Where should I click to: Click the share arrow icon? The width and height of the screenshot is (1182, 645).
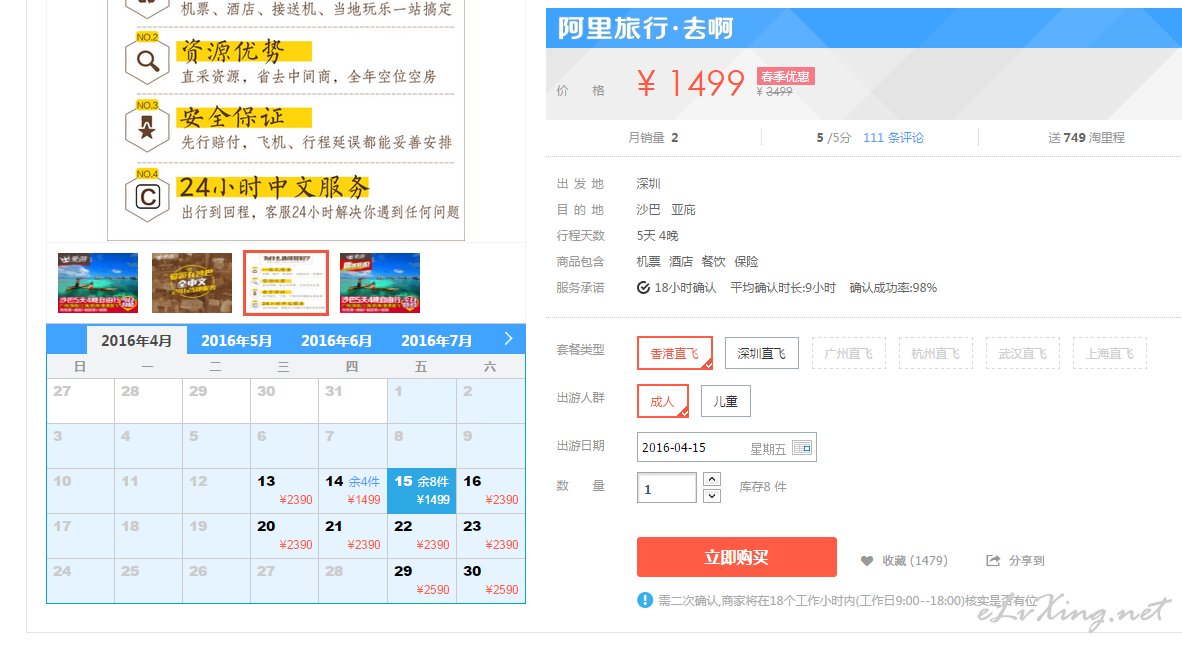(x=993, y=561)
